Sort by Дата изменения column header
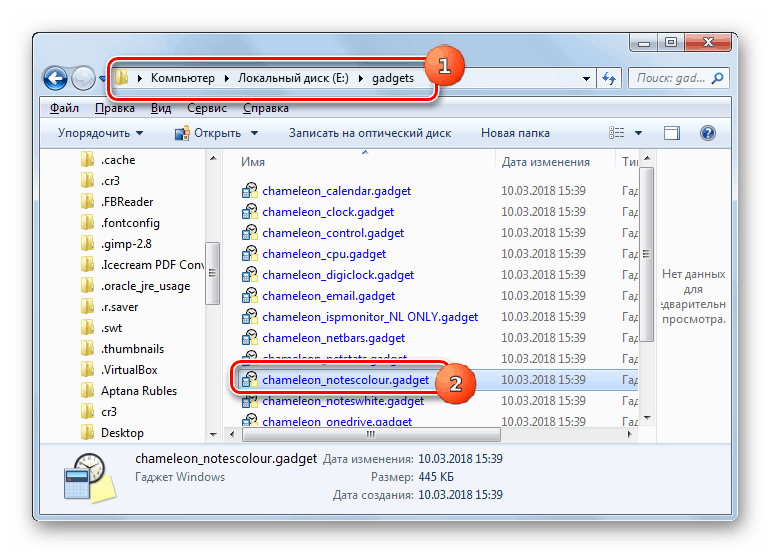This screenshot has height=554, width=771. [x=545, y=162]
